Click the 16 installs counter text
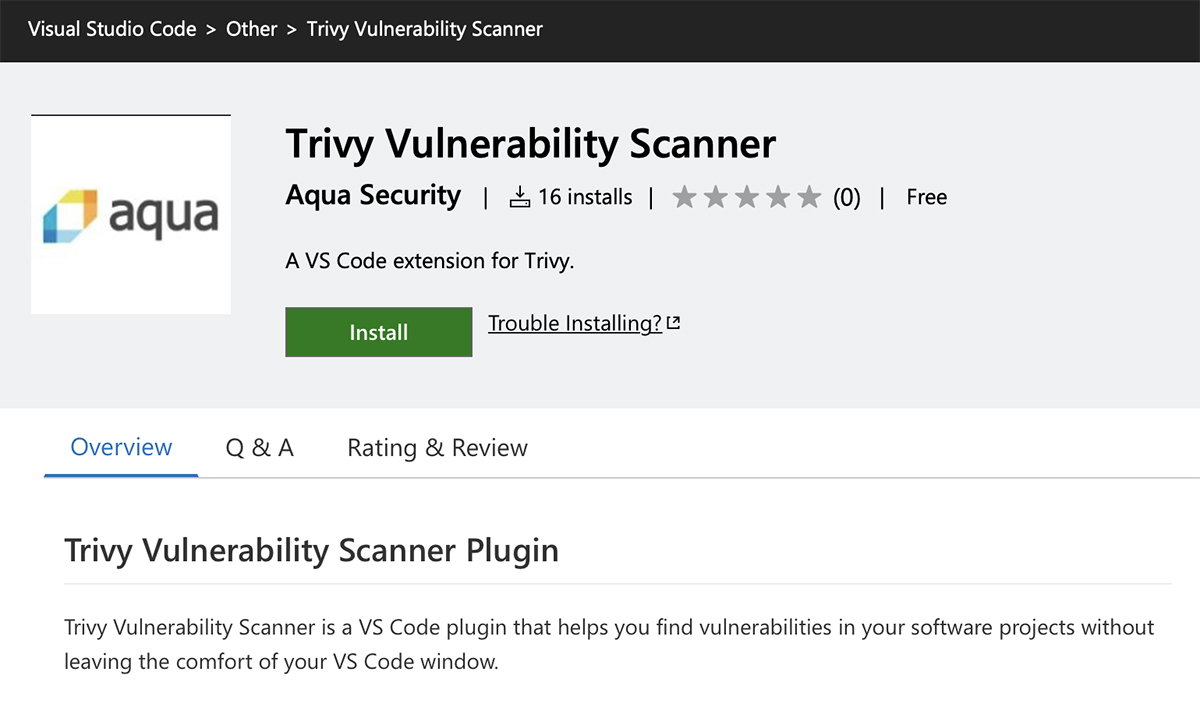The height and width of the screenshot is (725, 1200). pos(585,197)
